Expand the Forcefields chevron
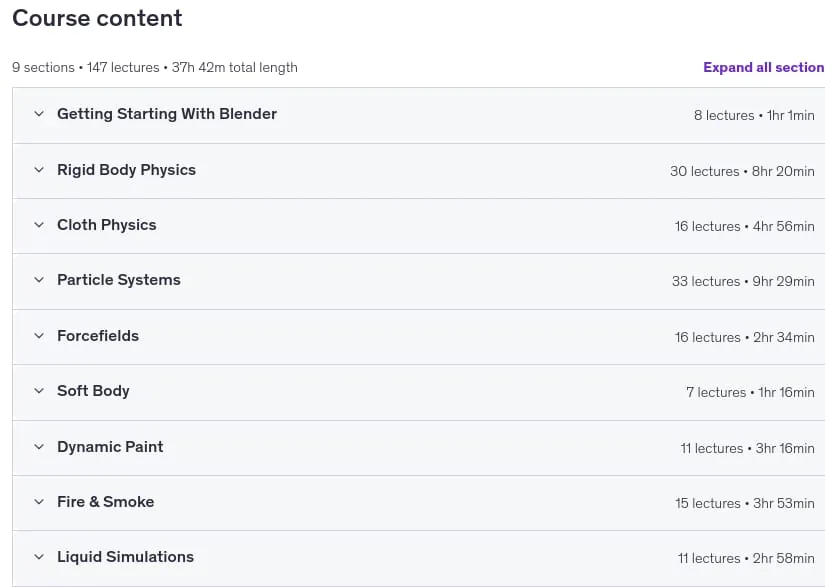The image size is (825, 587). (39, 336)
